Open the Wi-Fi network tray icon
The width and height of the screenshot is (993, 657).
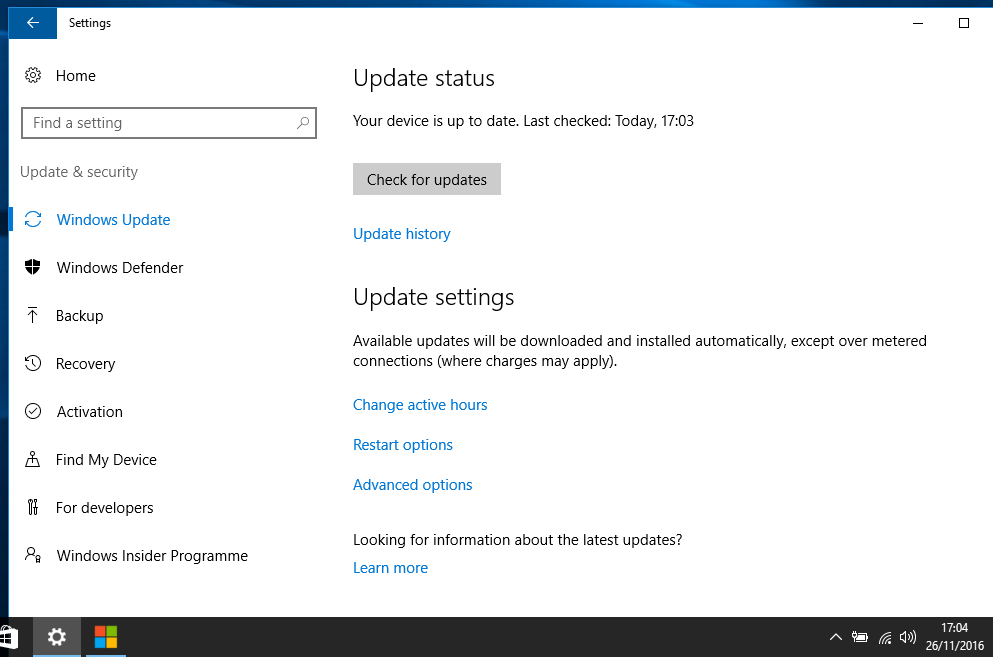885,637
